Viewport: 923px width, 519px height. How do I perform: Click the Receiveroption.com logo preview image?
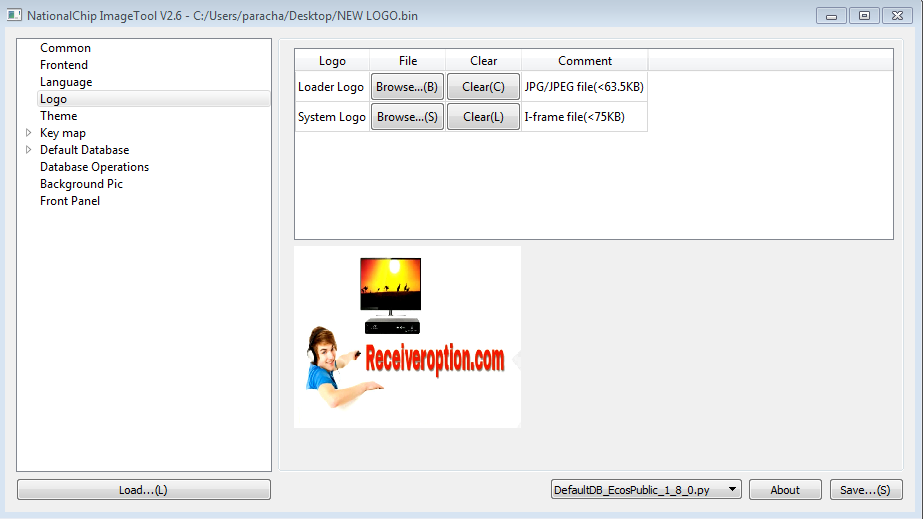pyautogui.click(x=407, y=337)
